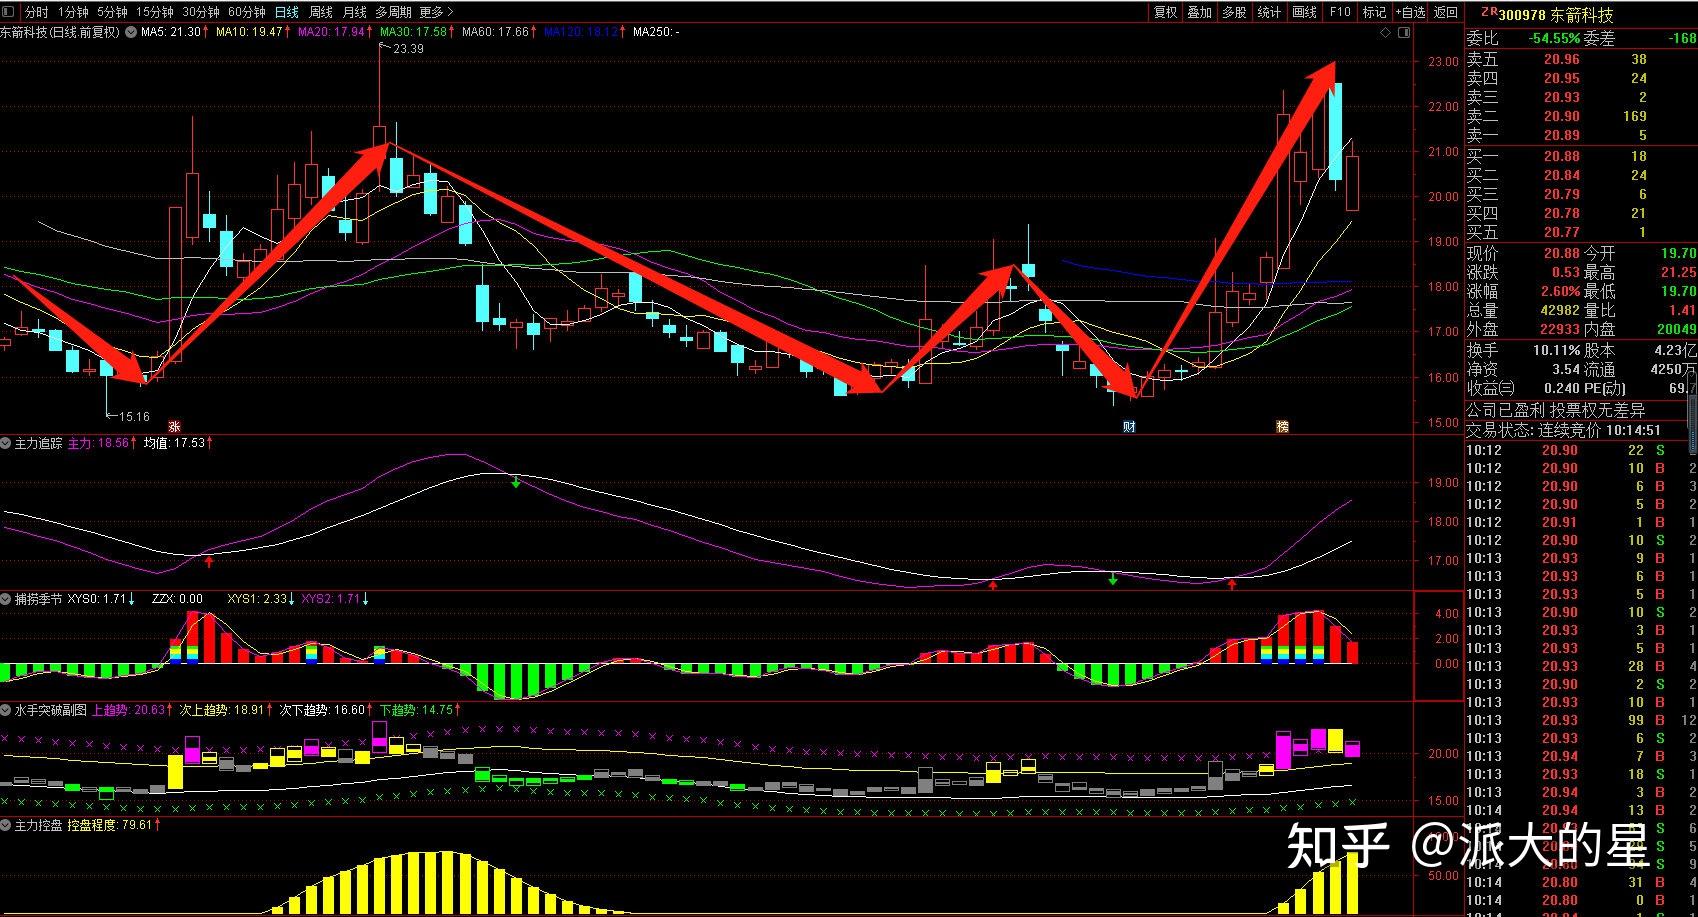Switch to the 周线 weekly tab

click(x=321, y=12)
